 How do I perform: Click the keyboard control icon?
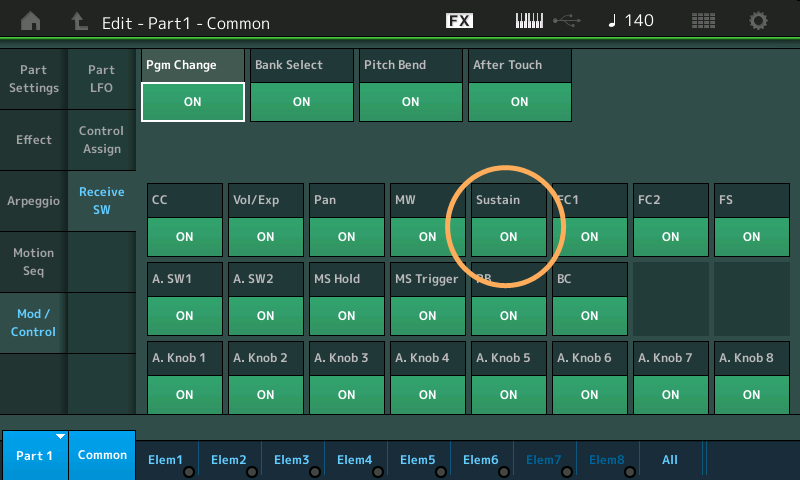pyautogui.click(x=529, y=21)
